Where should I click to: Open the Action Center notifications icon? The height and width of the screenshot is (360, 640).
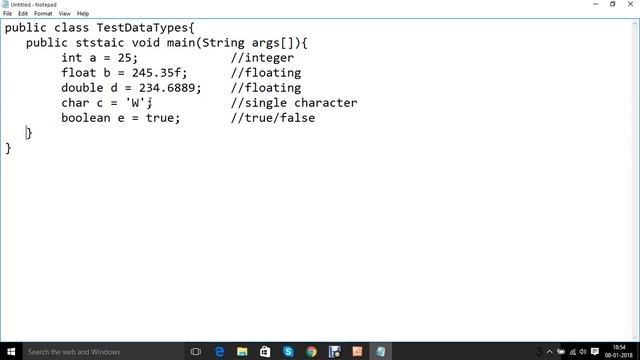point(595,351)
